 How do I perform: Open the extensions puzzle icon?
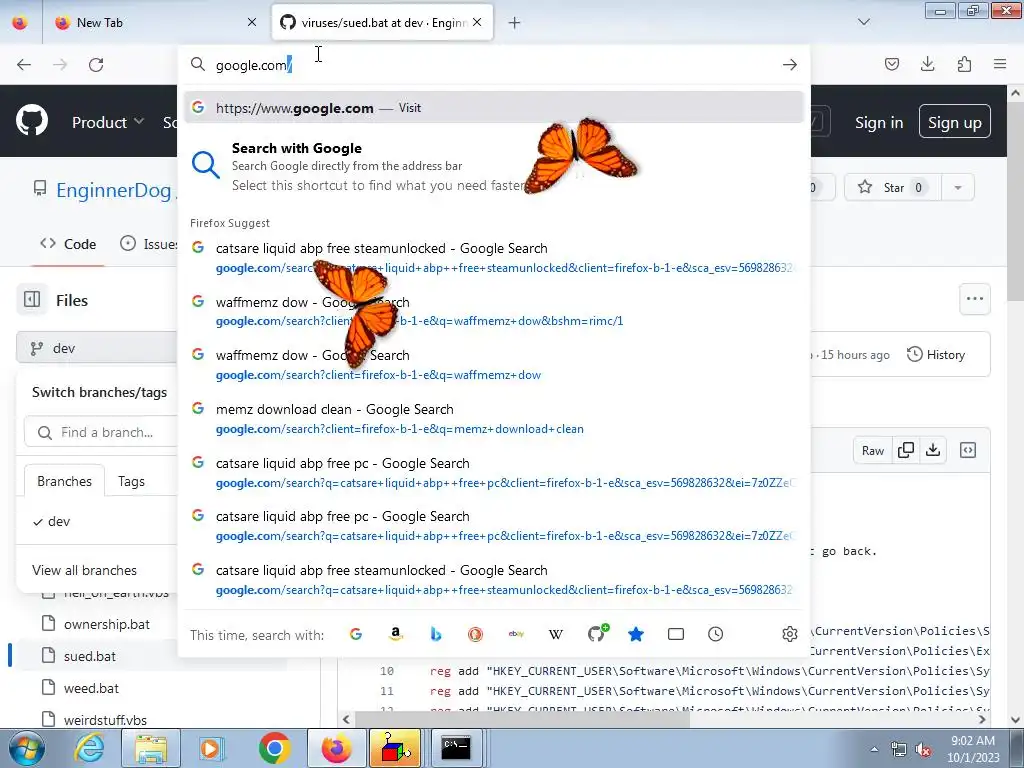(x=964, y=64)
